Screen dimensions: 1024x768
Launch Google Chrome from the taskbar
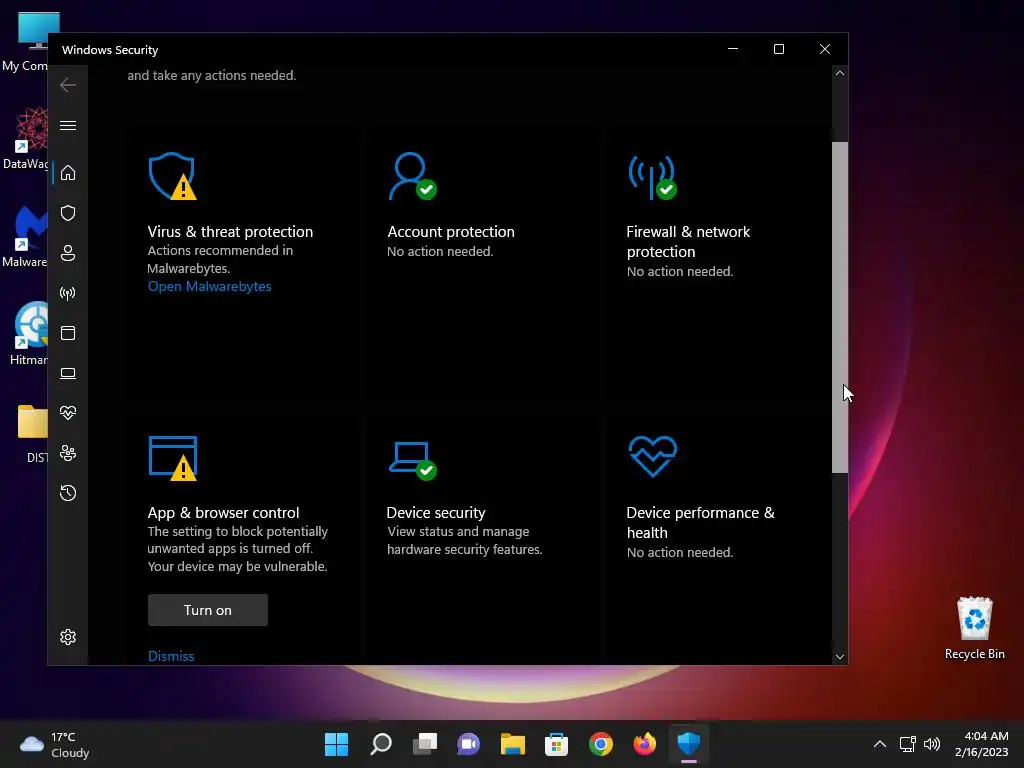point(601,744)
